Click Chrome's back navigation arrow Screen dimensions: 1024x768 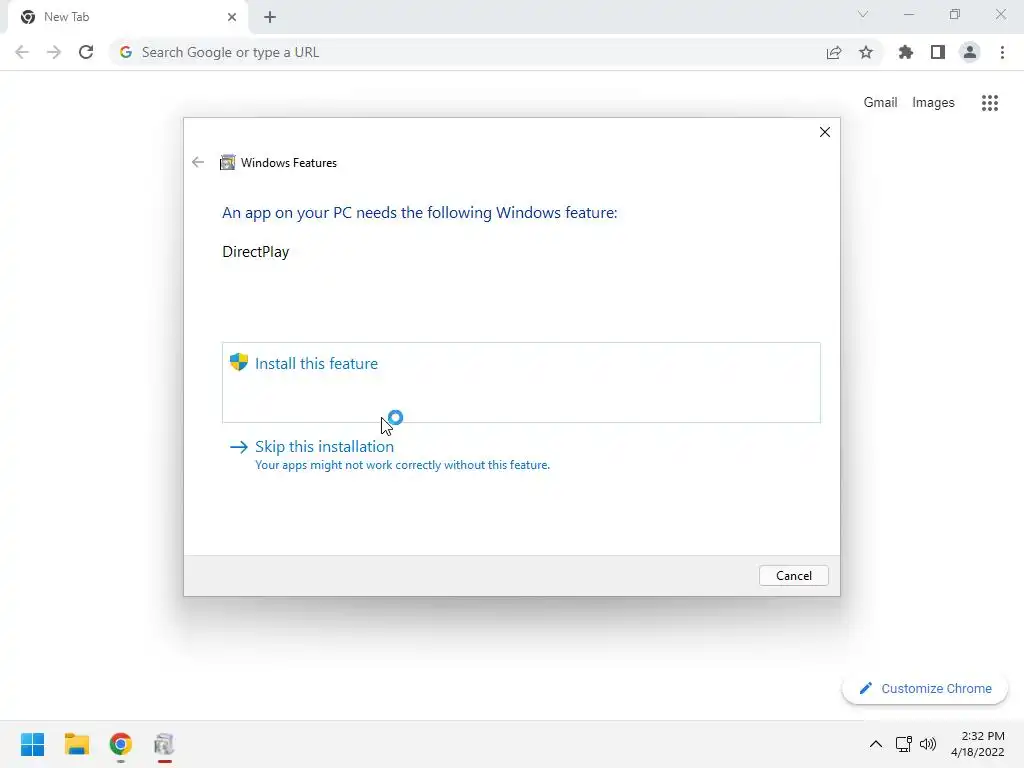(22, 52)
